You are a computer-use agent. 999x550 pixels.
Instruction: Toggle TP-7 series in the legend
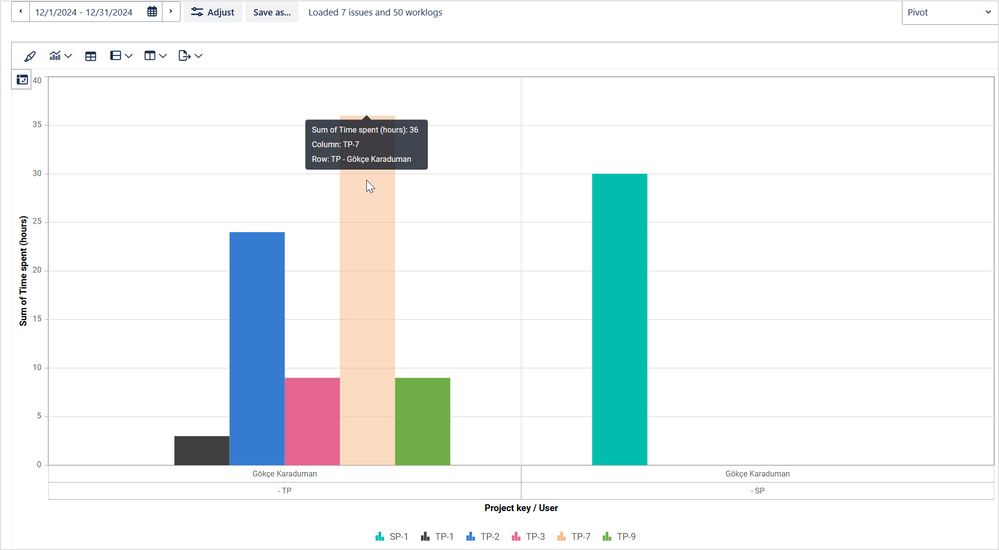click(x=573, y=537)
